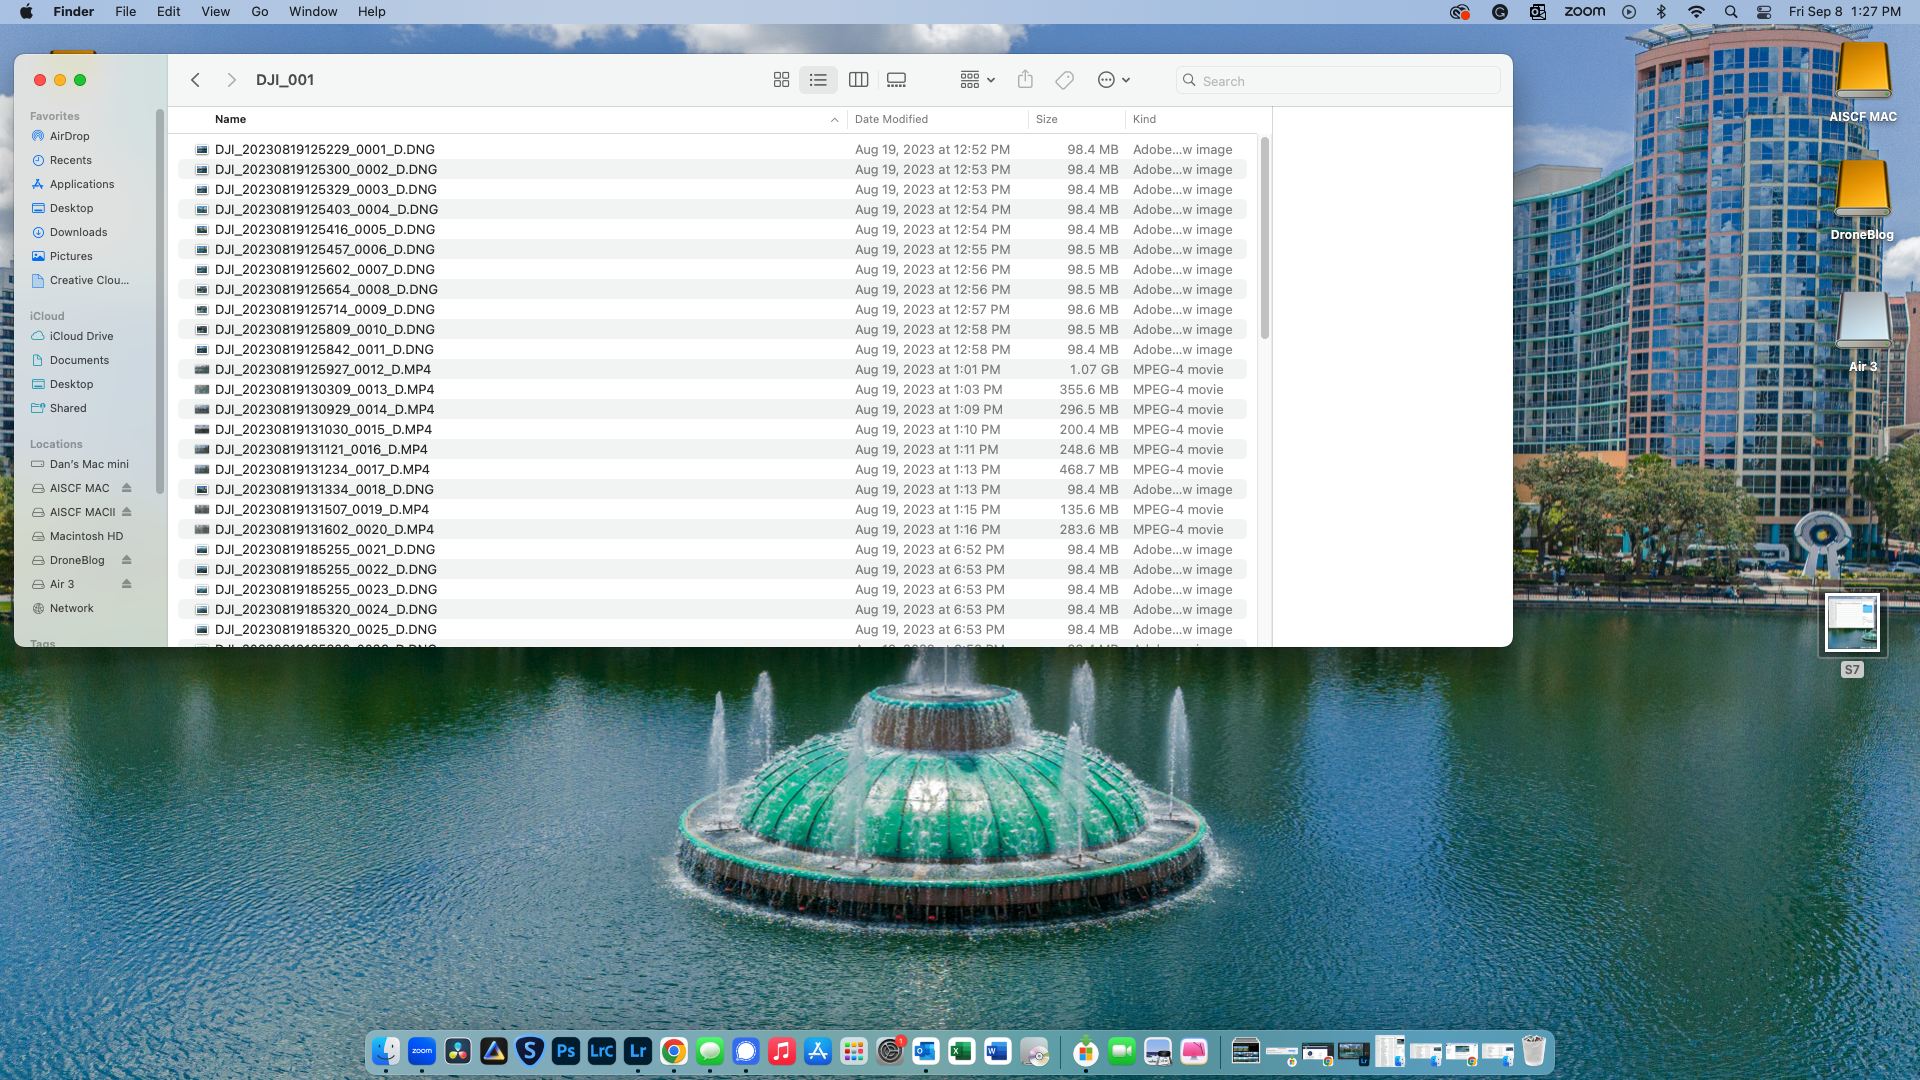Switch Finder to icon view

click(781, 80)
